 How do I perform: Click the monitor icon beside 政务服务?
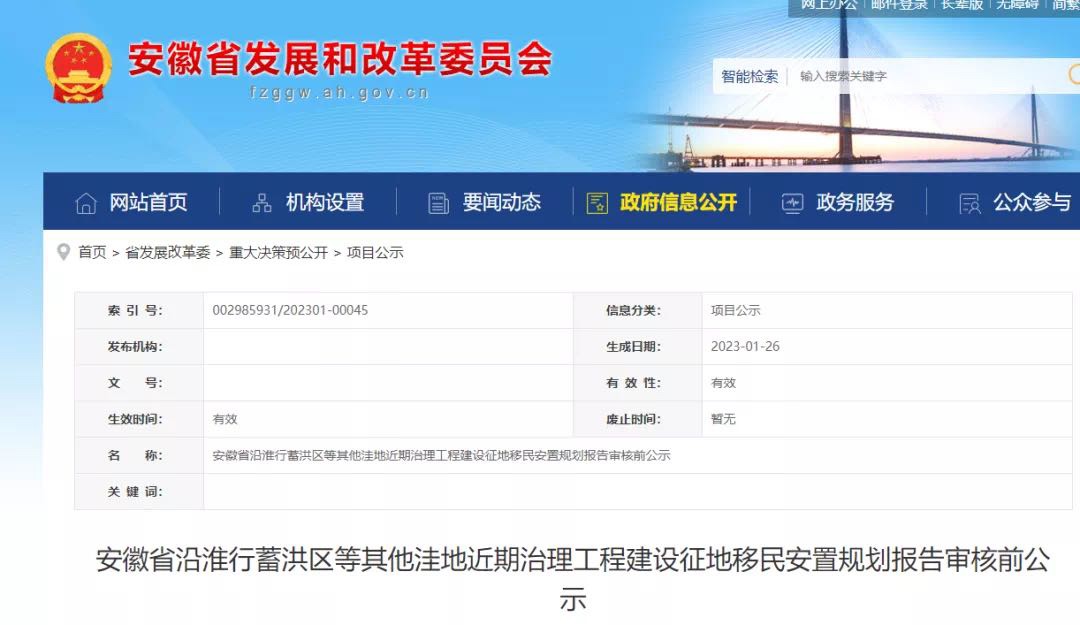tap(792, 203)
